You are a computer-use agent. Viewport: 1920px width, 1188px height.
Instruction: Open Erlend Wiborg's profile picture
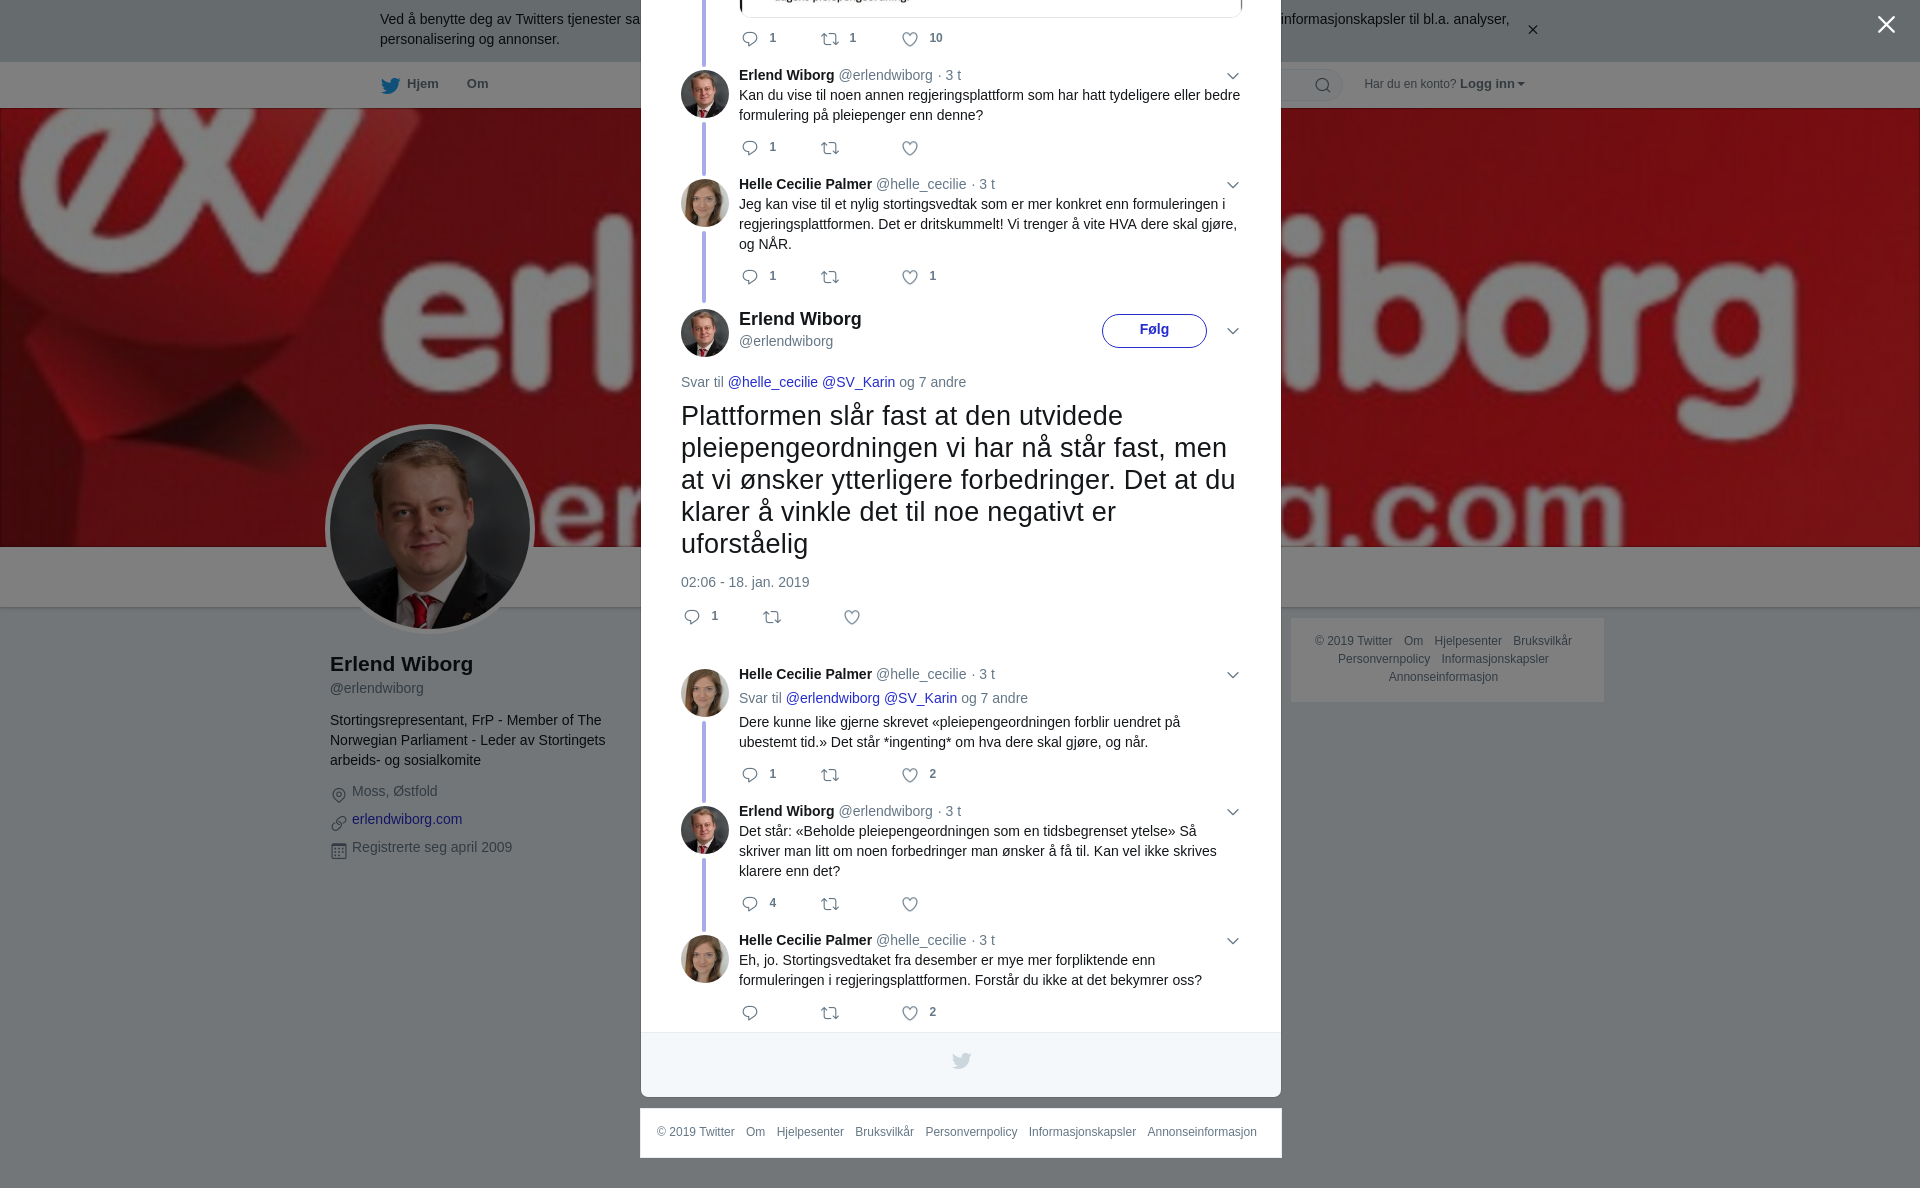click(x=430, y=529)
